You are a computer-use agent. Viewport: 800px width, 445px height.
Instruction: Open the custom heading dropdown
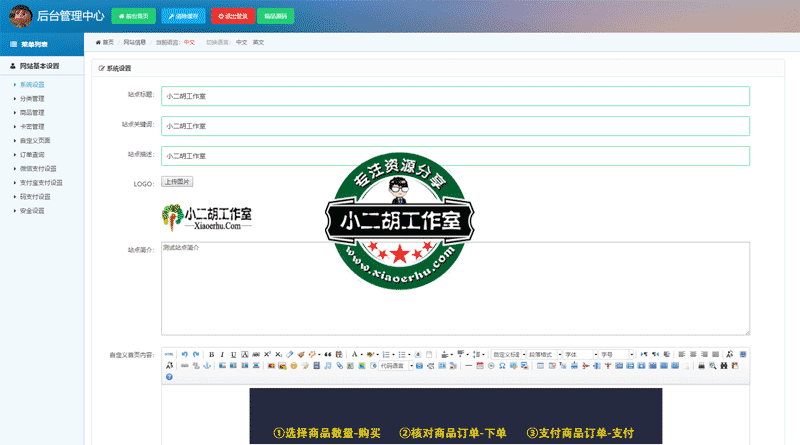508,354
